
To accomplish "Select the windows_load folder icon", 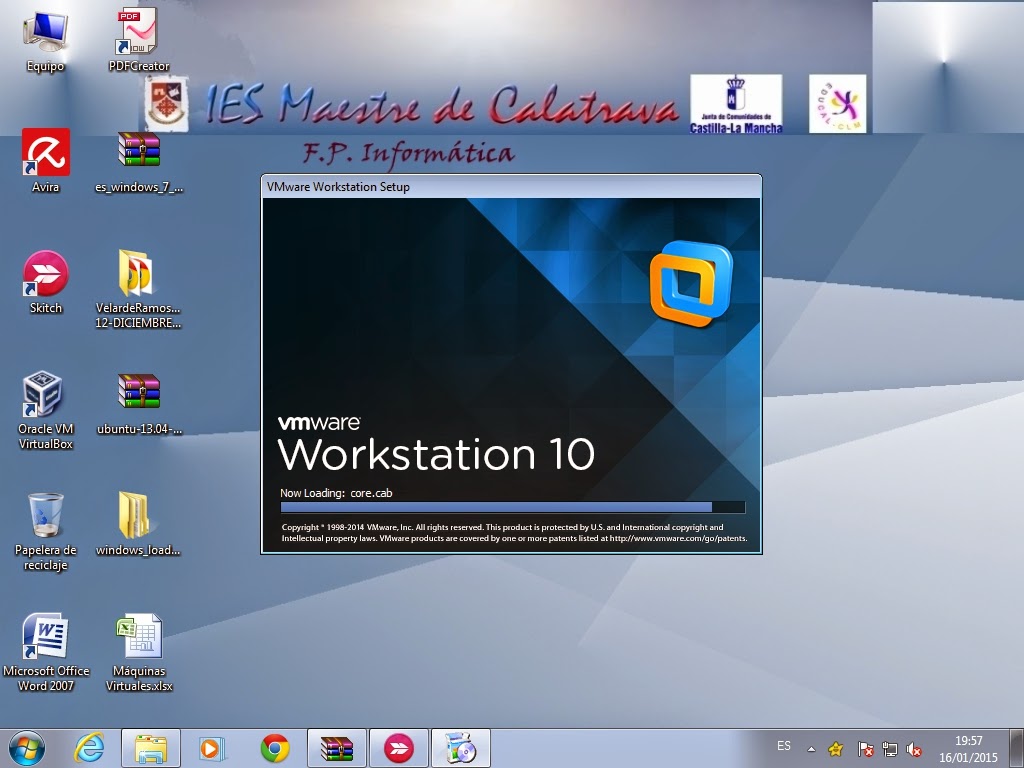I will coord(138,524).
